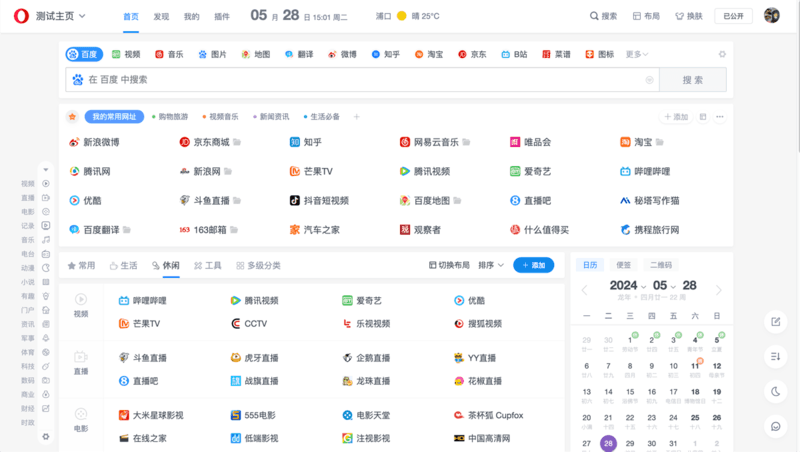Collapse sidebar with the top arrow
800x452 pixels.
click(x=46, y=169)
